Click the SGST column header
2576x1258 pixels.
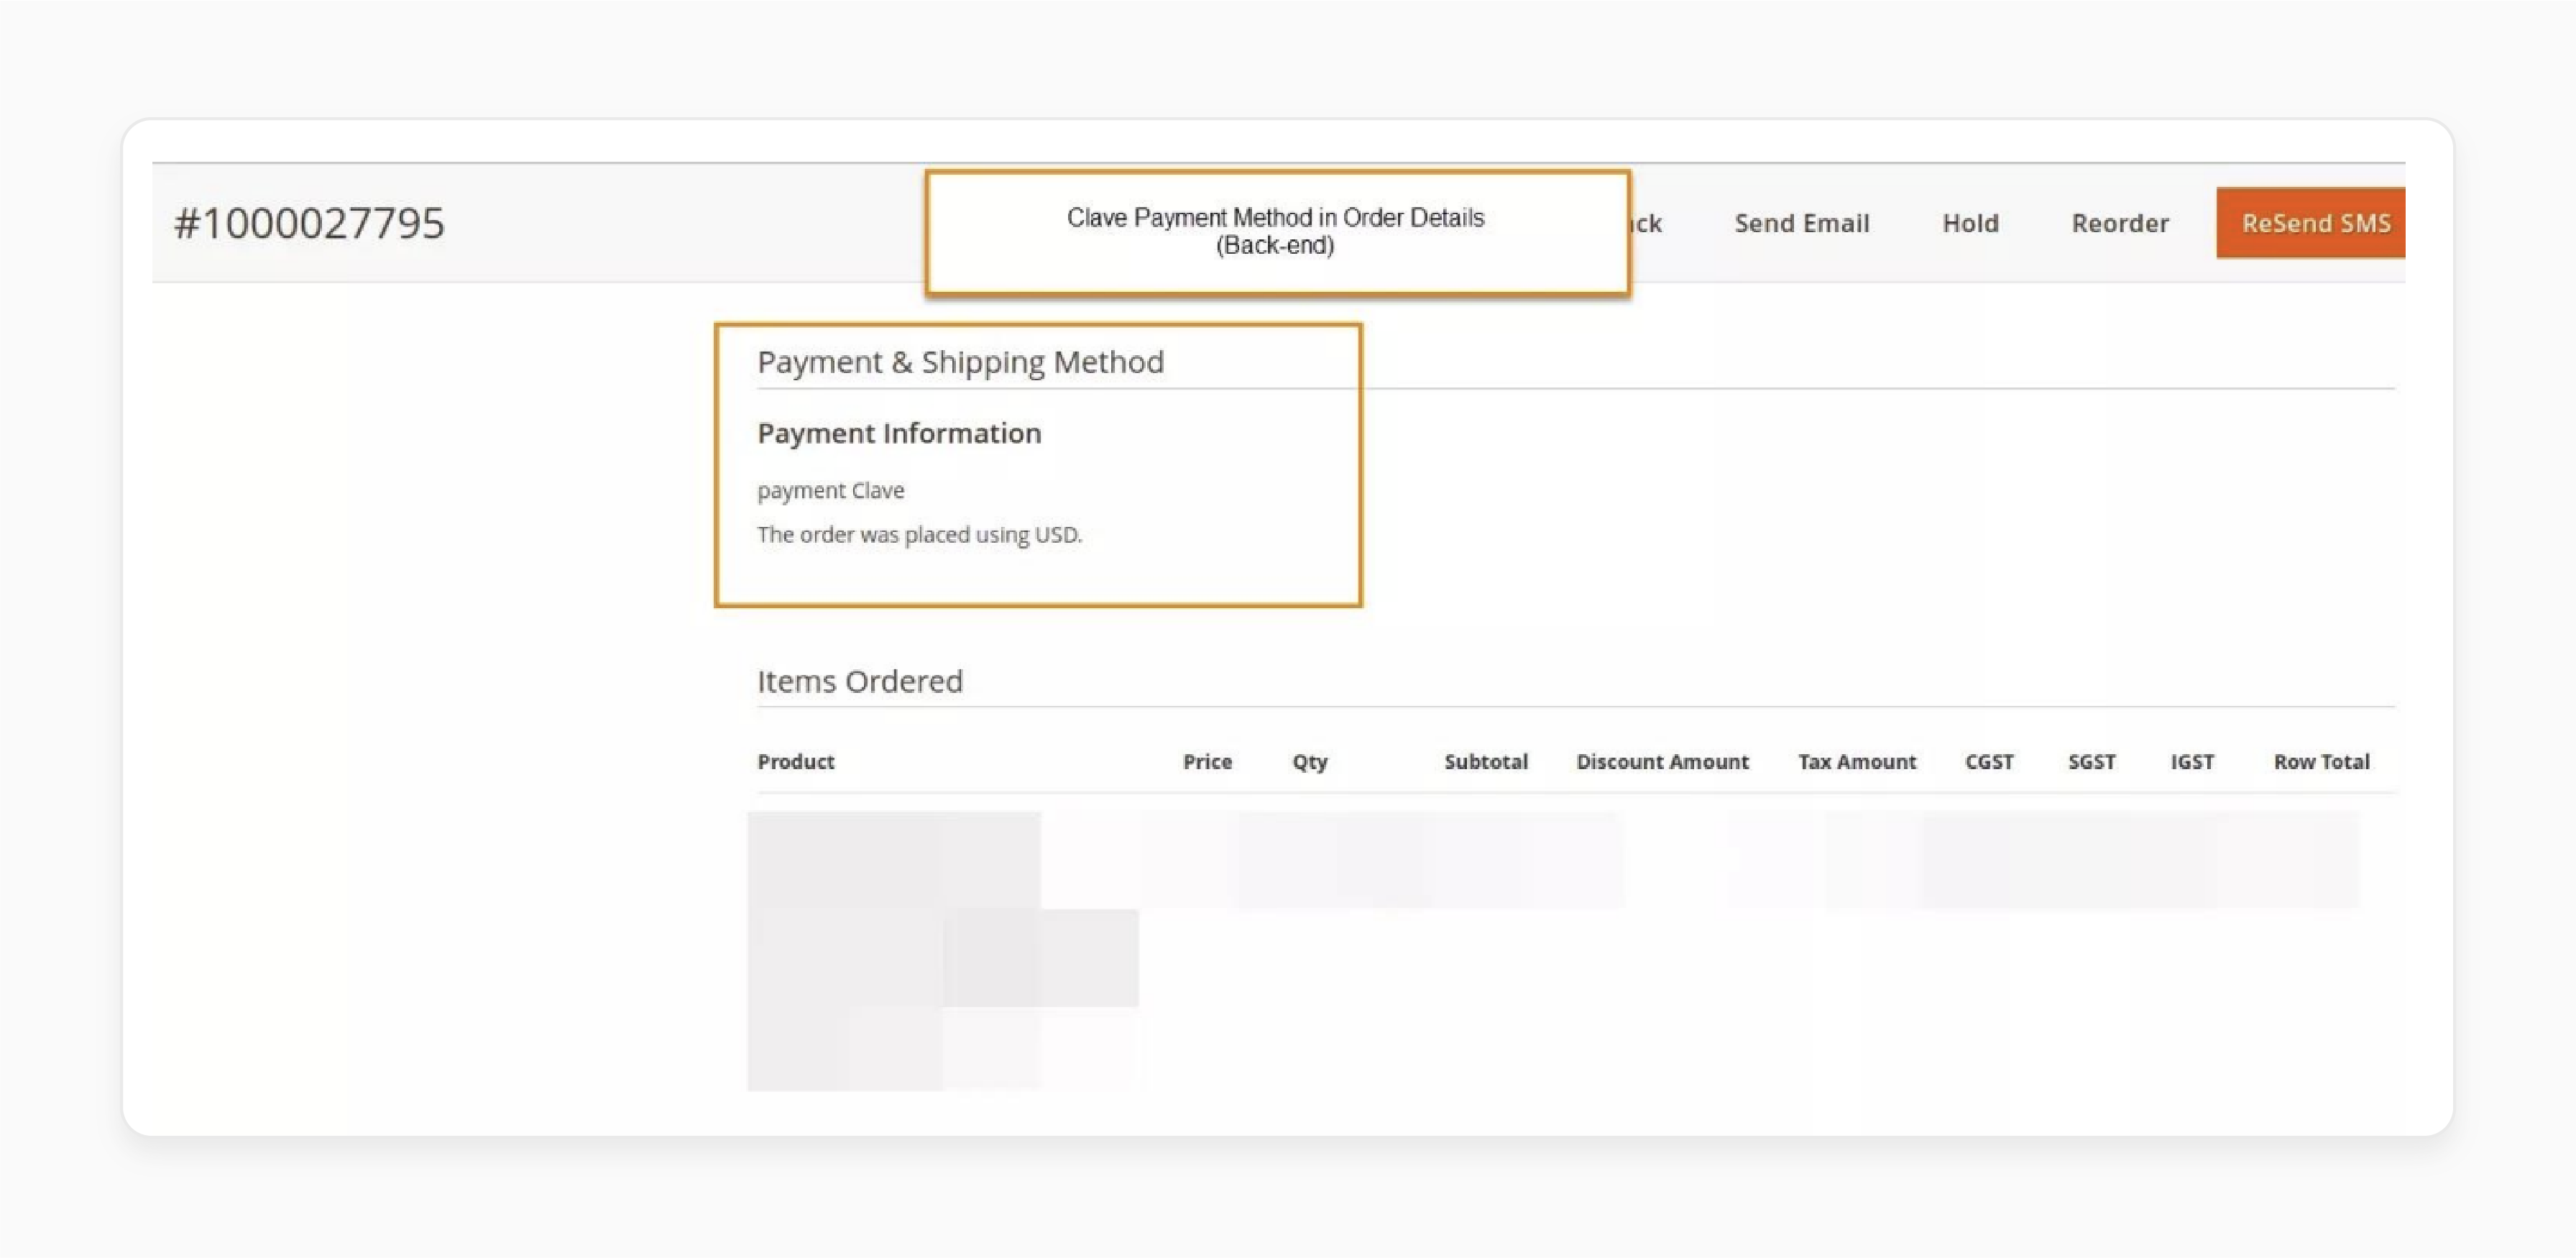tap(2091, 761)
